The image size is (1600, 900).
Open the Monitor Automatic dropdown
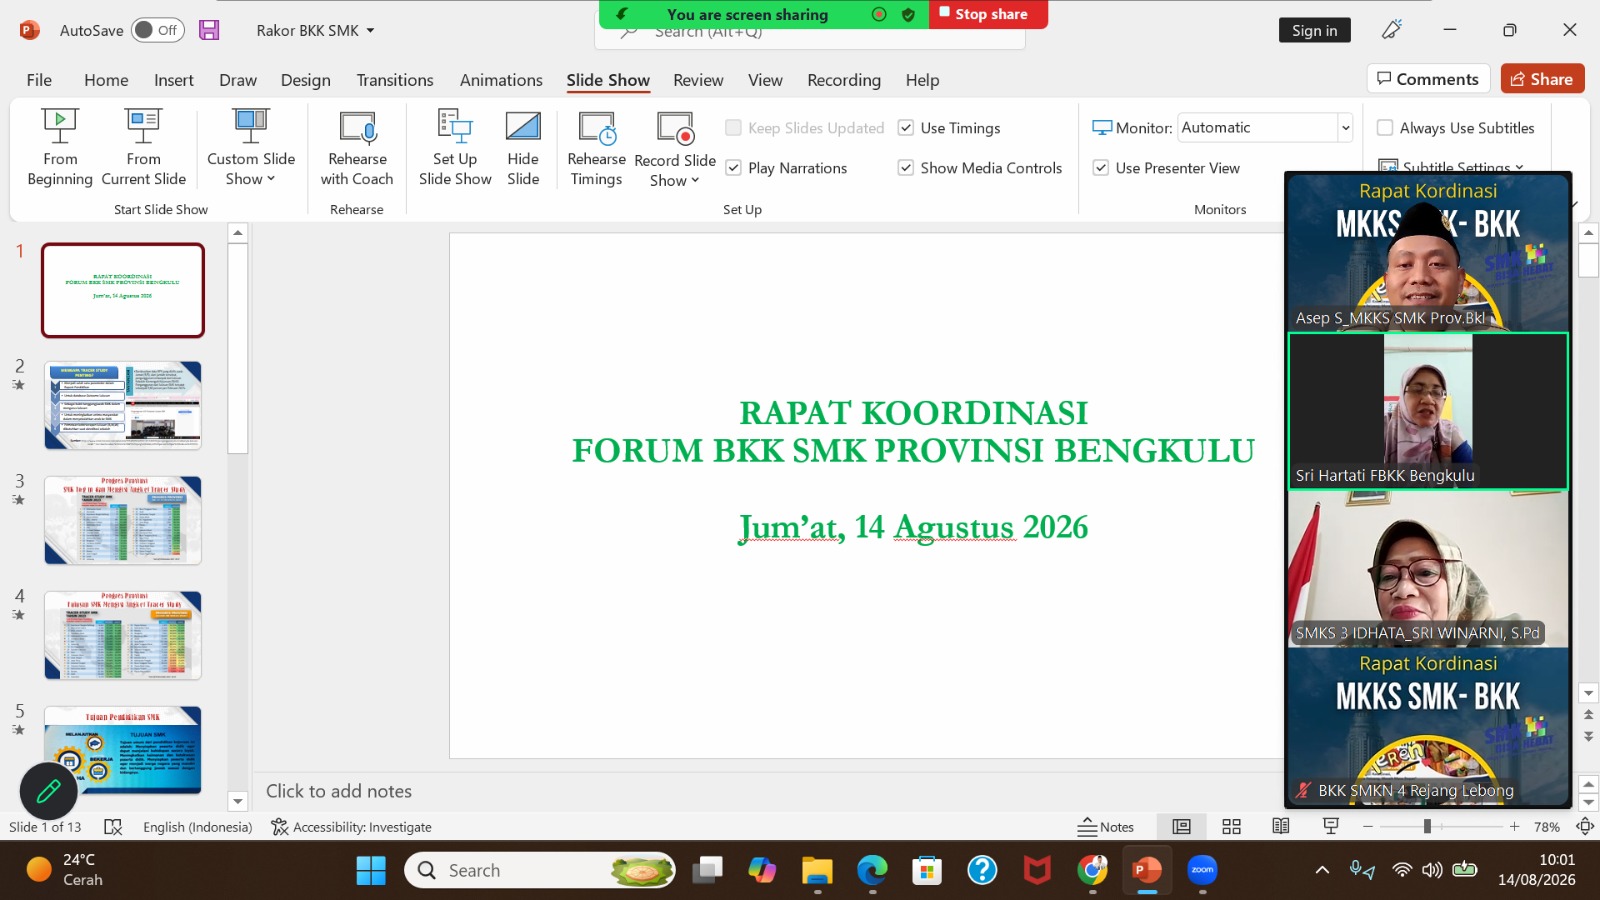click(x=1345, y=128)
